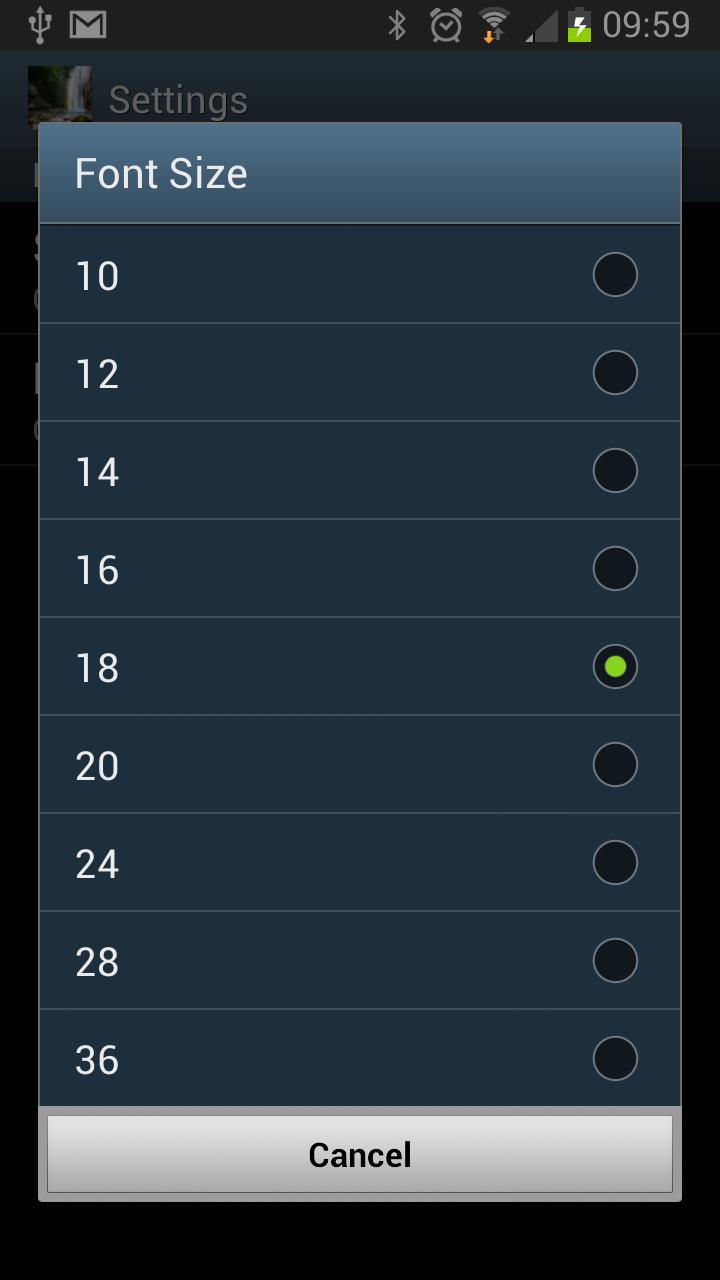
Task: Select the font size 14 radio button
Action: click(615, 471)
